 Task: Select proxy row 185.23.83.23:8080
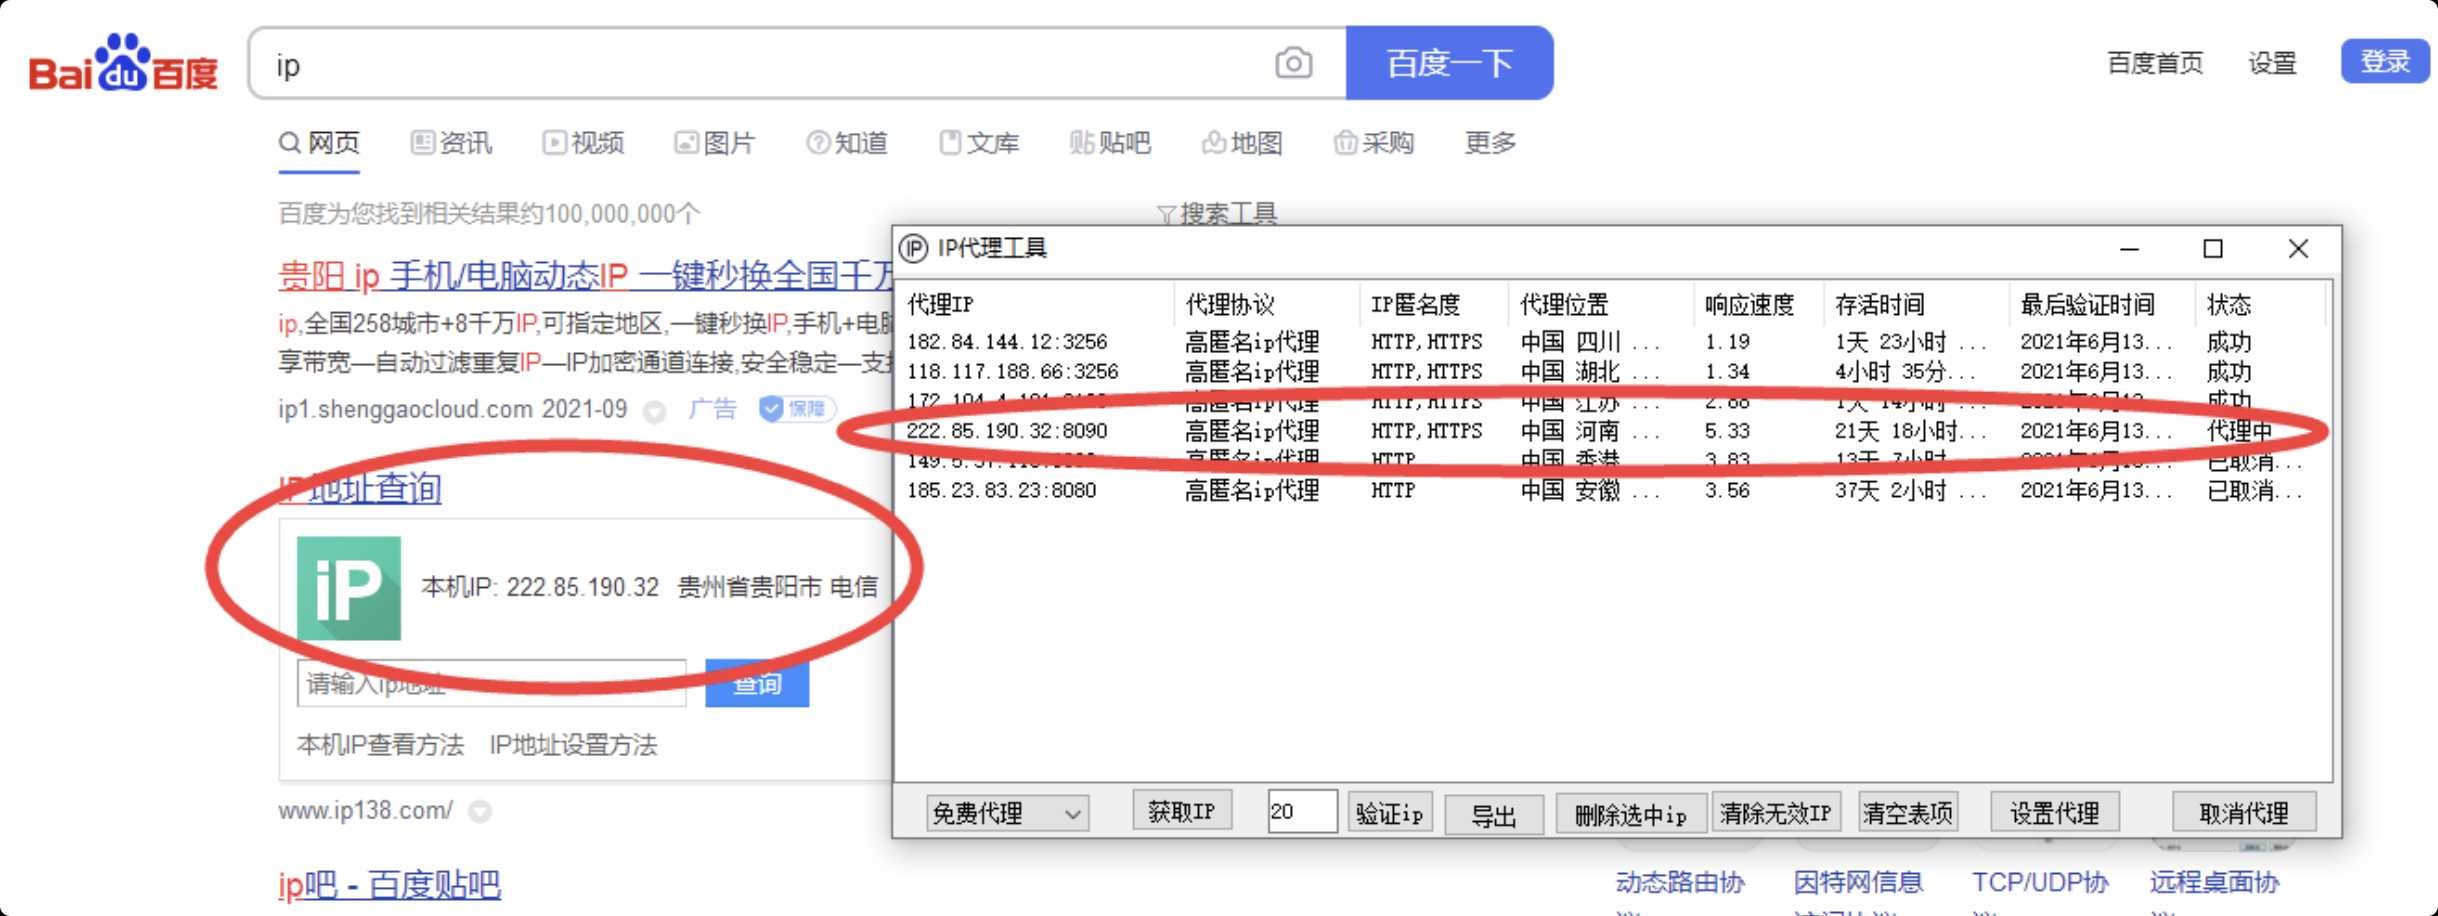click(x=1610, y=491)
